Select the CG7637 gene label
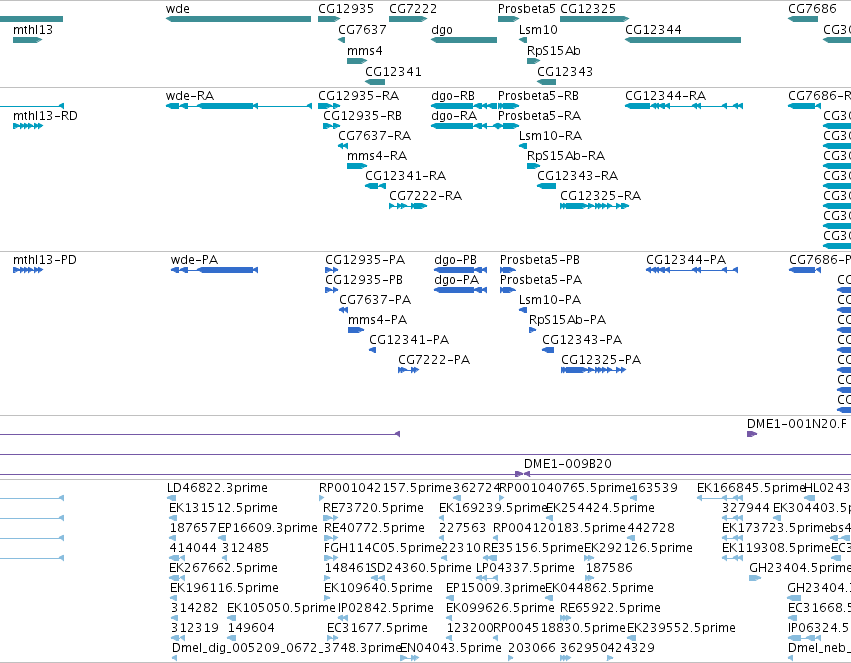 (362, 29)
